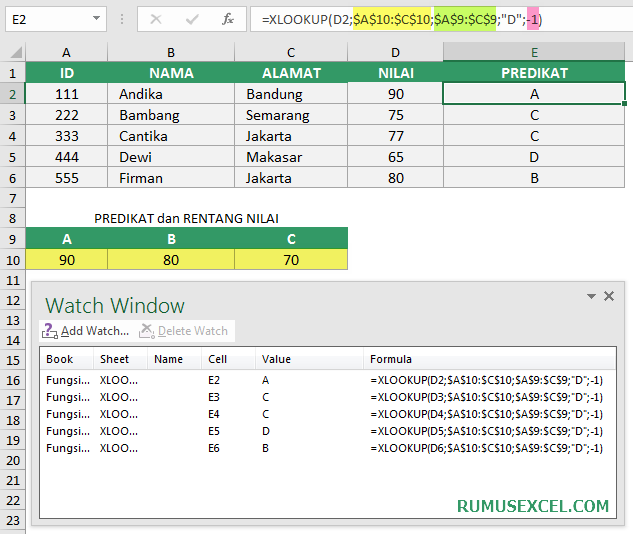Select cell containing Bandung

[x=291, y=94]
